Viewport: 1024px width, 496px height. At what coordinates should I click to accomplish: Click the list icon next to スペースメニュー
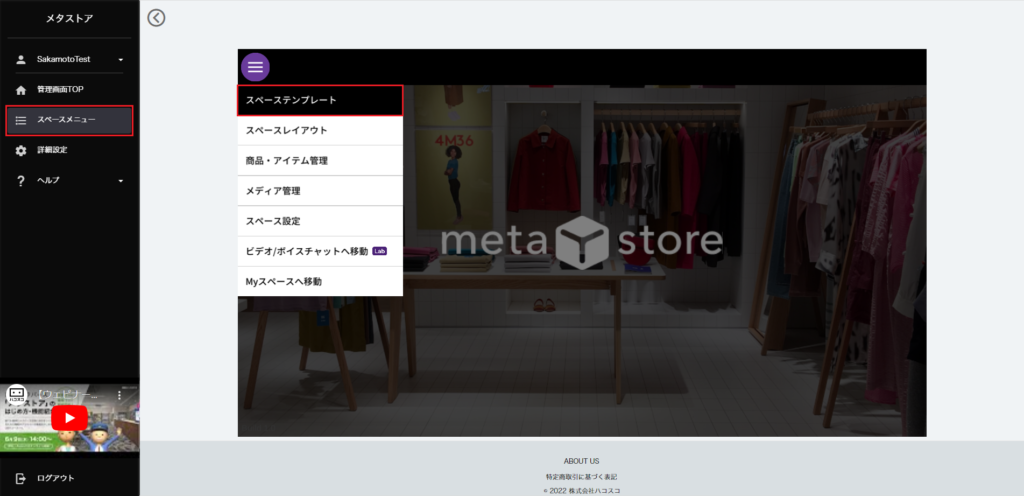coord(21,120)
